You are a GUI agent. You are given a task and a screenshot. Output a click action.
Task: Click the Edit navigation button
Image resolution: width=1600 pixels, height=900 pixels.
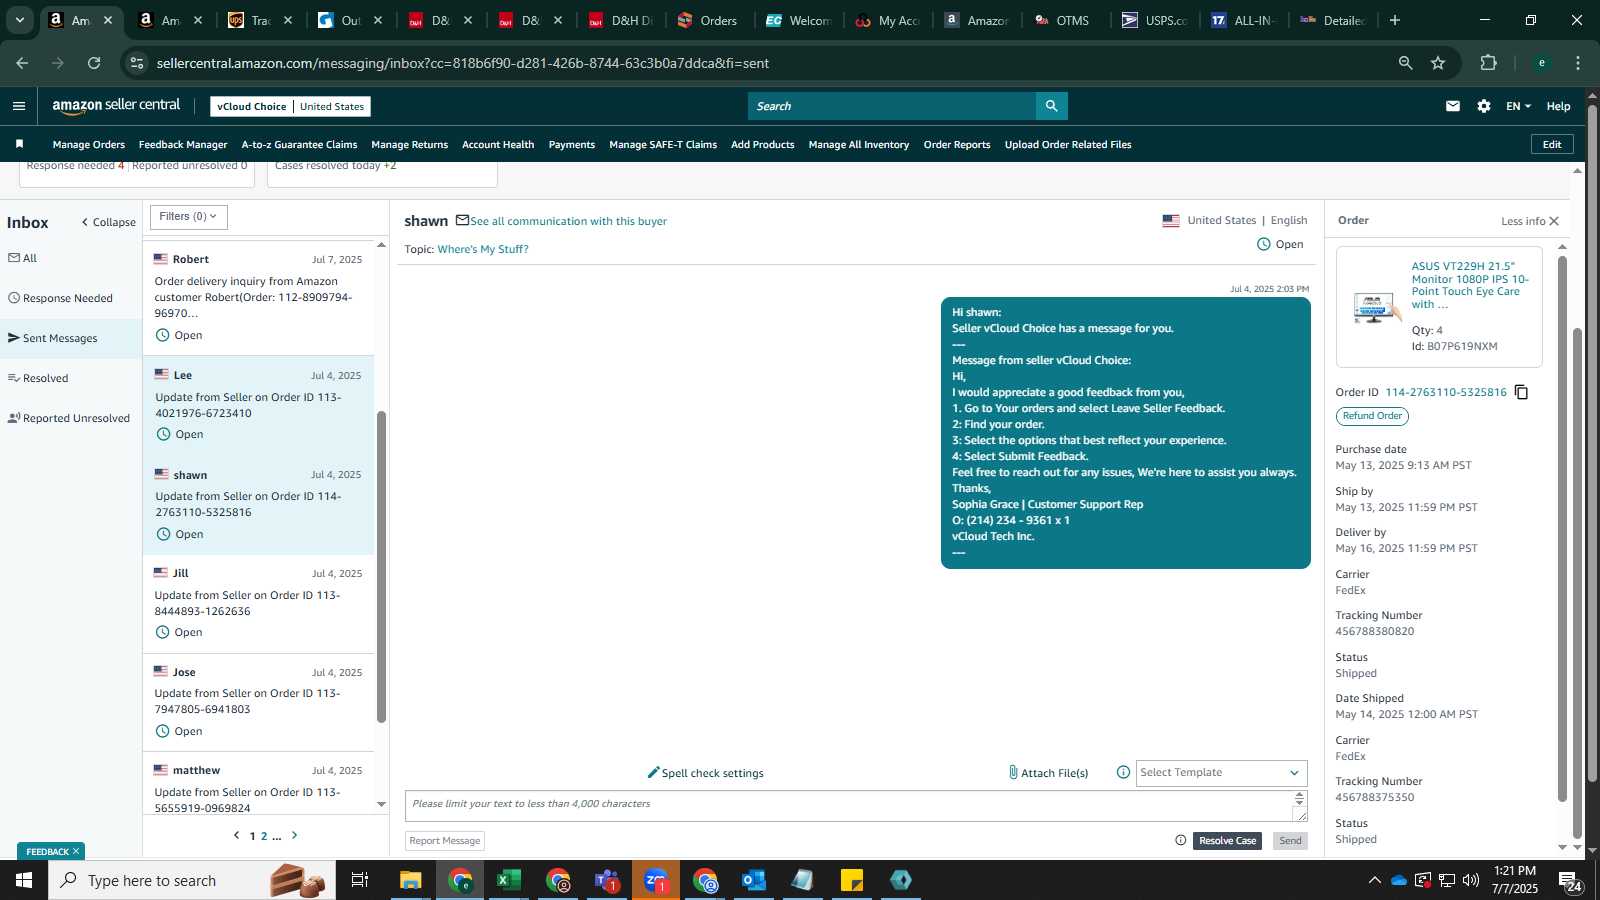click(1552, 144)
